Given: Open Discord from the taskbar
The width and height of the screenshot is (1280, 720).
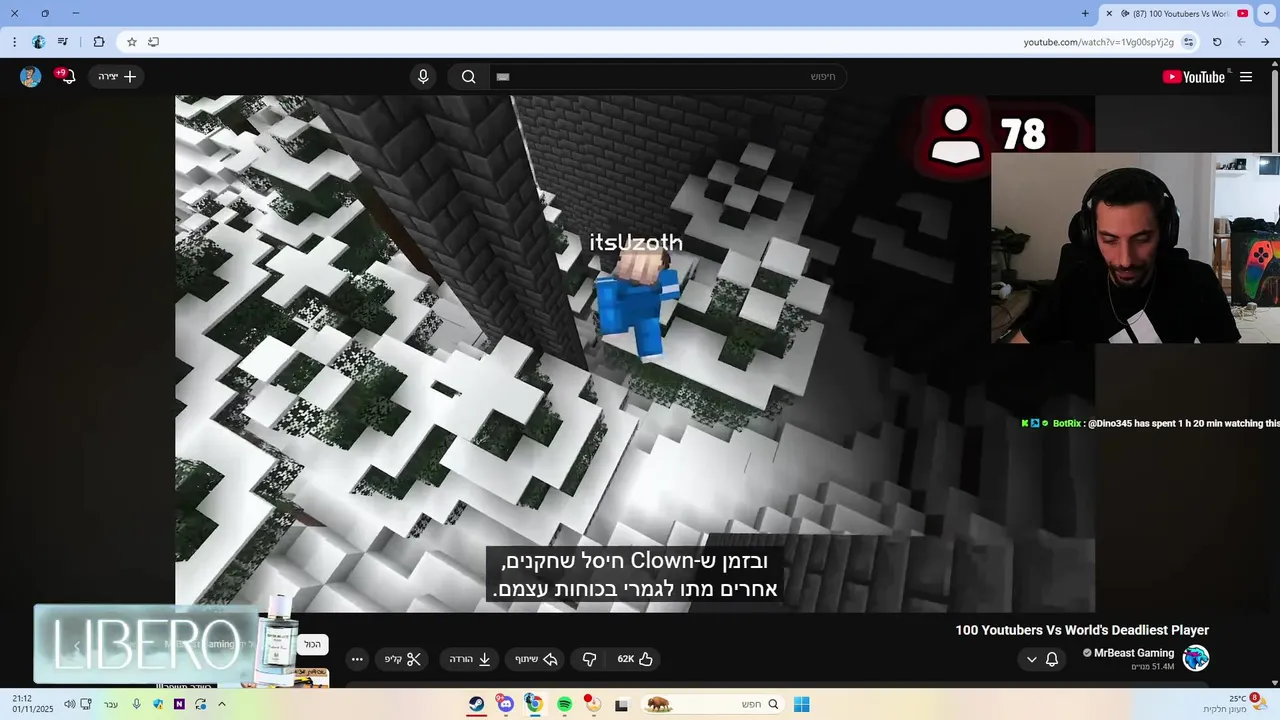Looking at the screenshot, I should [x=506, y=704].
